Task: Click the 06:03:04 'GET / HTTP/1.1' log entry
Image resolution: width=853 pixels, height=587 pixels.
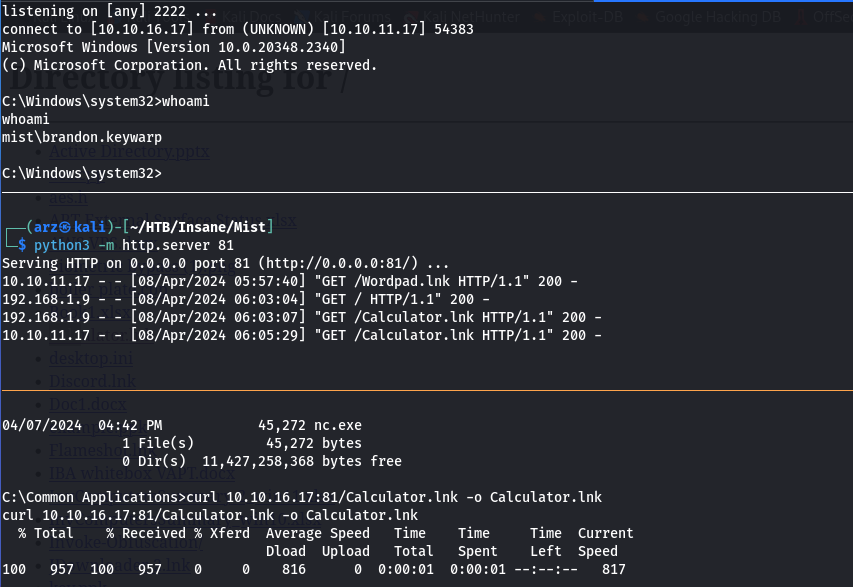Action: [245, 299]
